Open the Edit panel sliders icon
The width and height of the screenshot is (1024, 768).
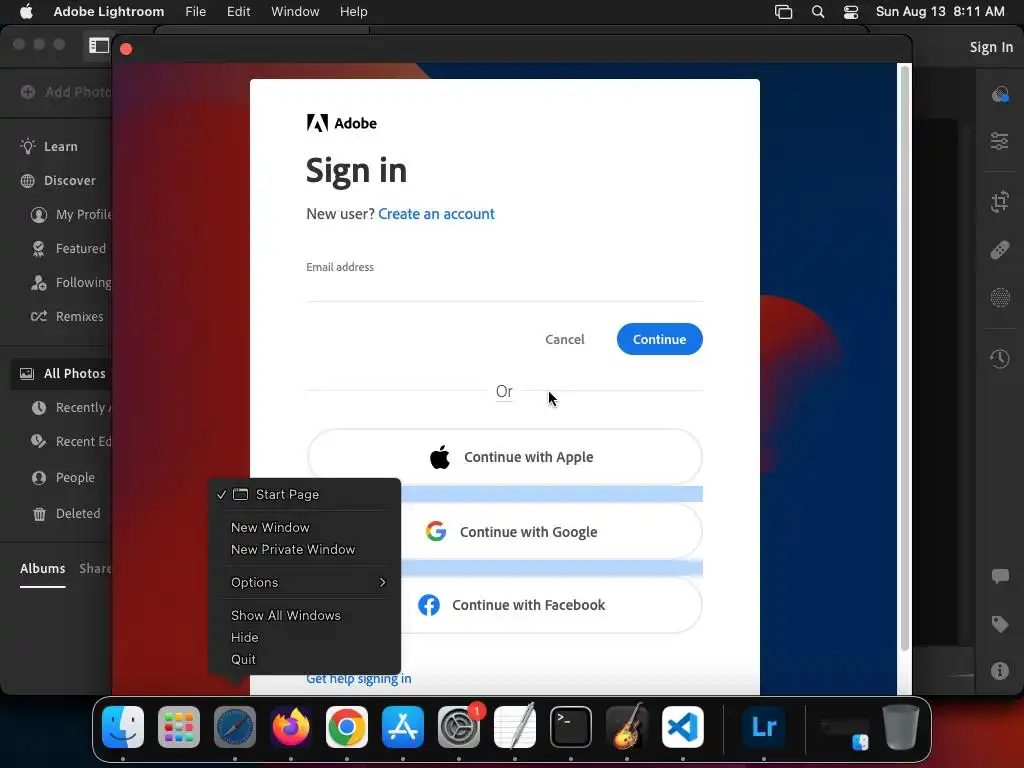tap(999, 141)
